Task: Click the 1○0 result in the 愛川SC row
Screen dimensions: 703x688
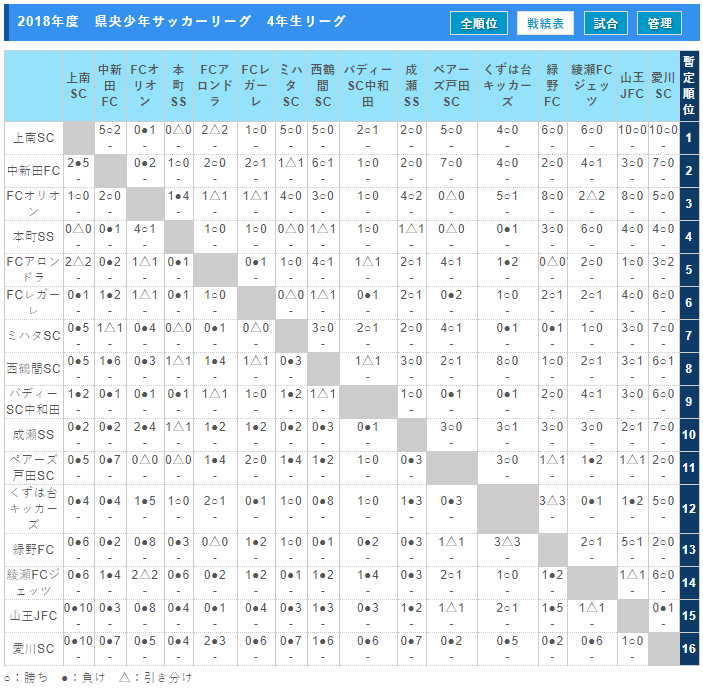Action: point(633,641)
